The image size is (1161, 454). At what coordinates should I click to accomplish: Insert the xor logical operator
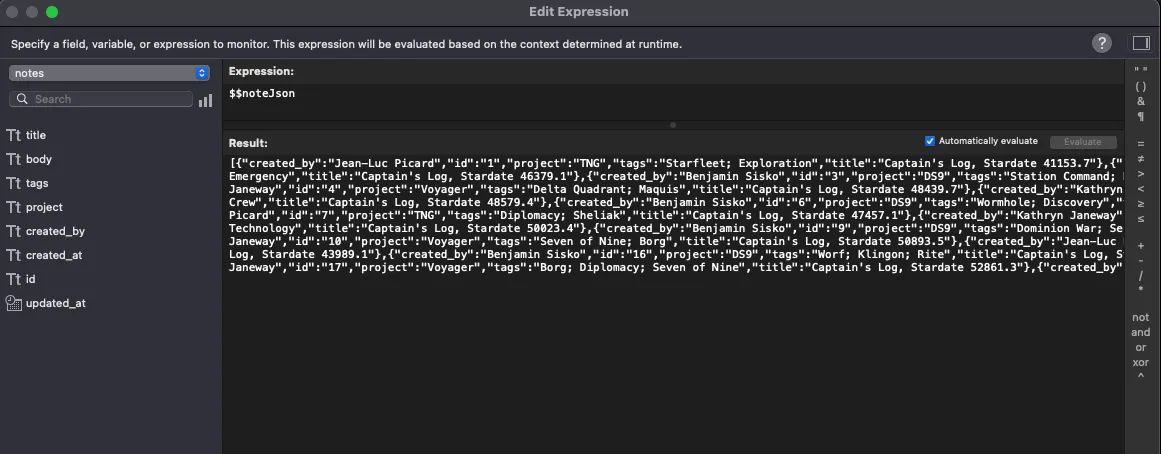(x=1140, y=362)
